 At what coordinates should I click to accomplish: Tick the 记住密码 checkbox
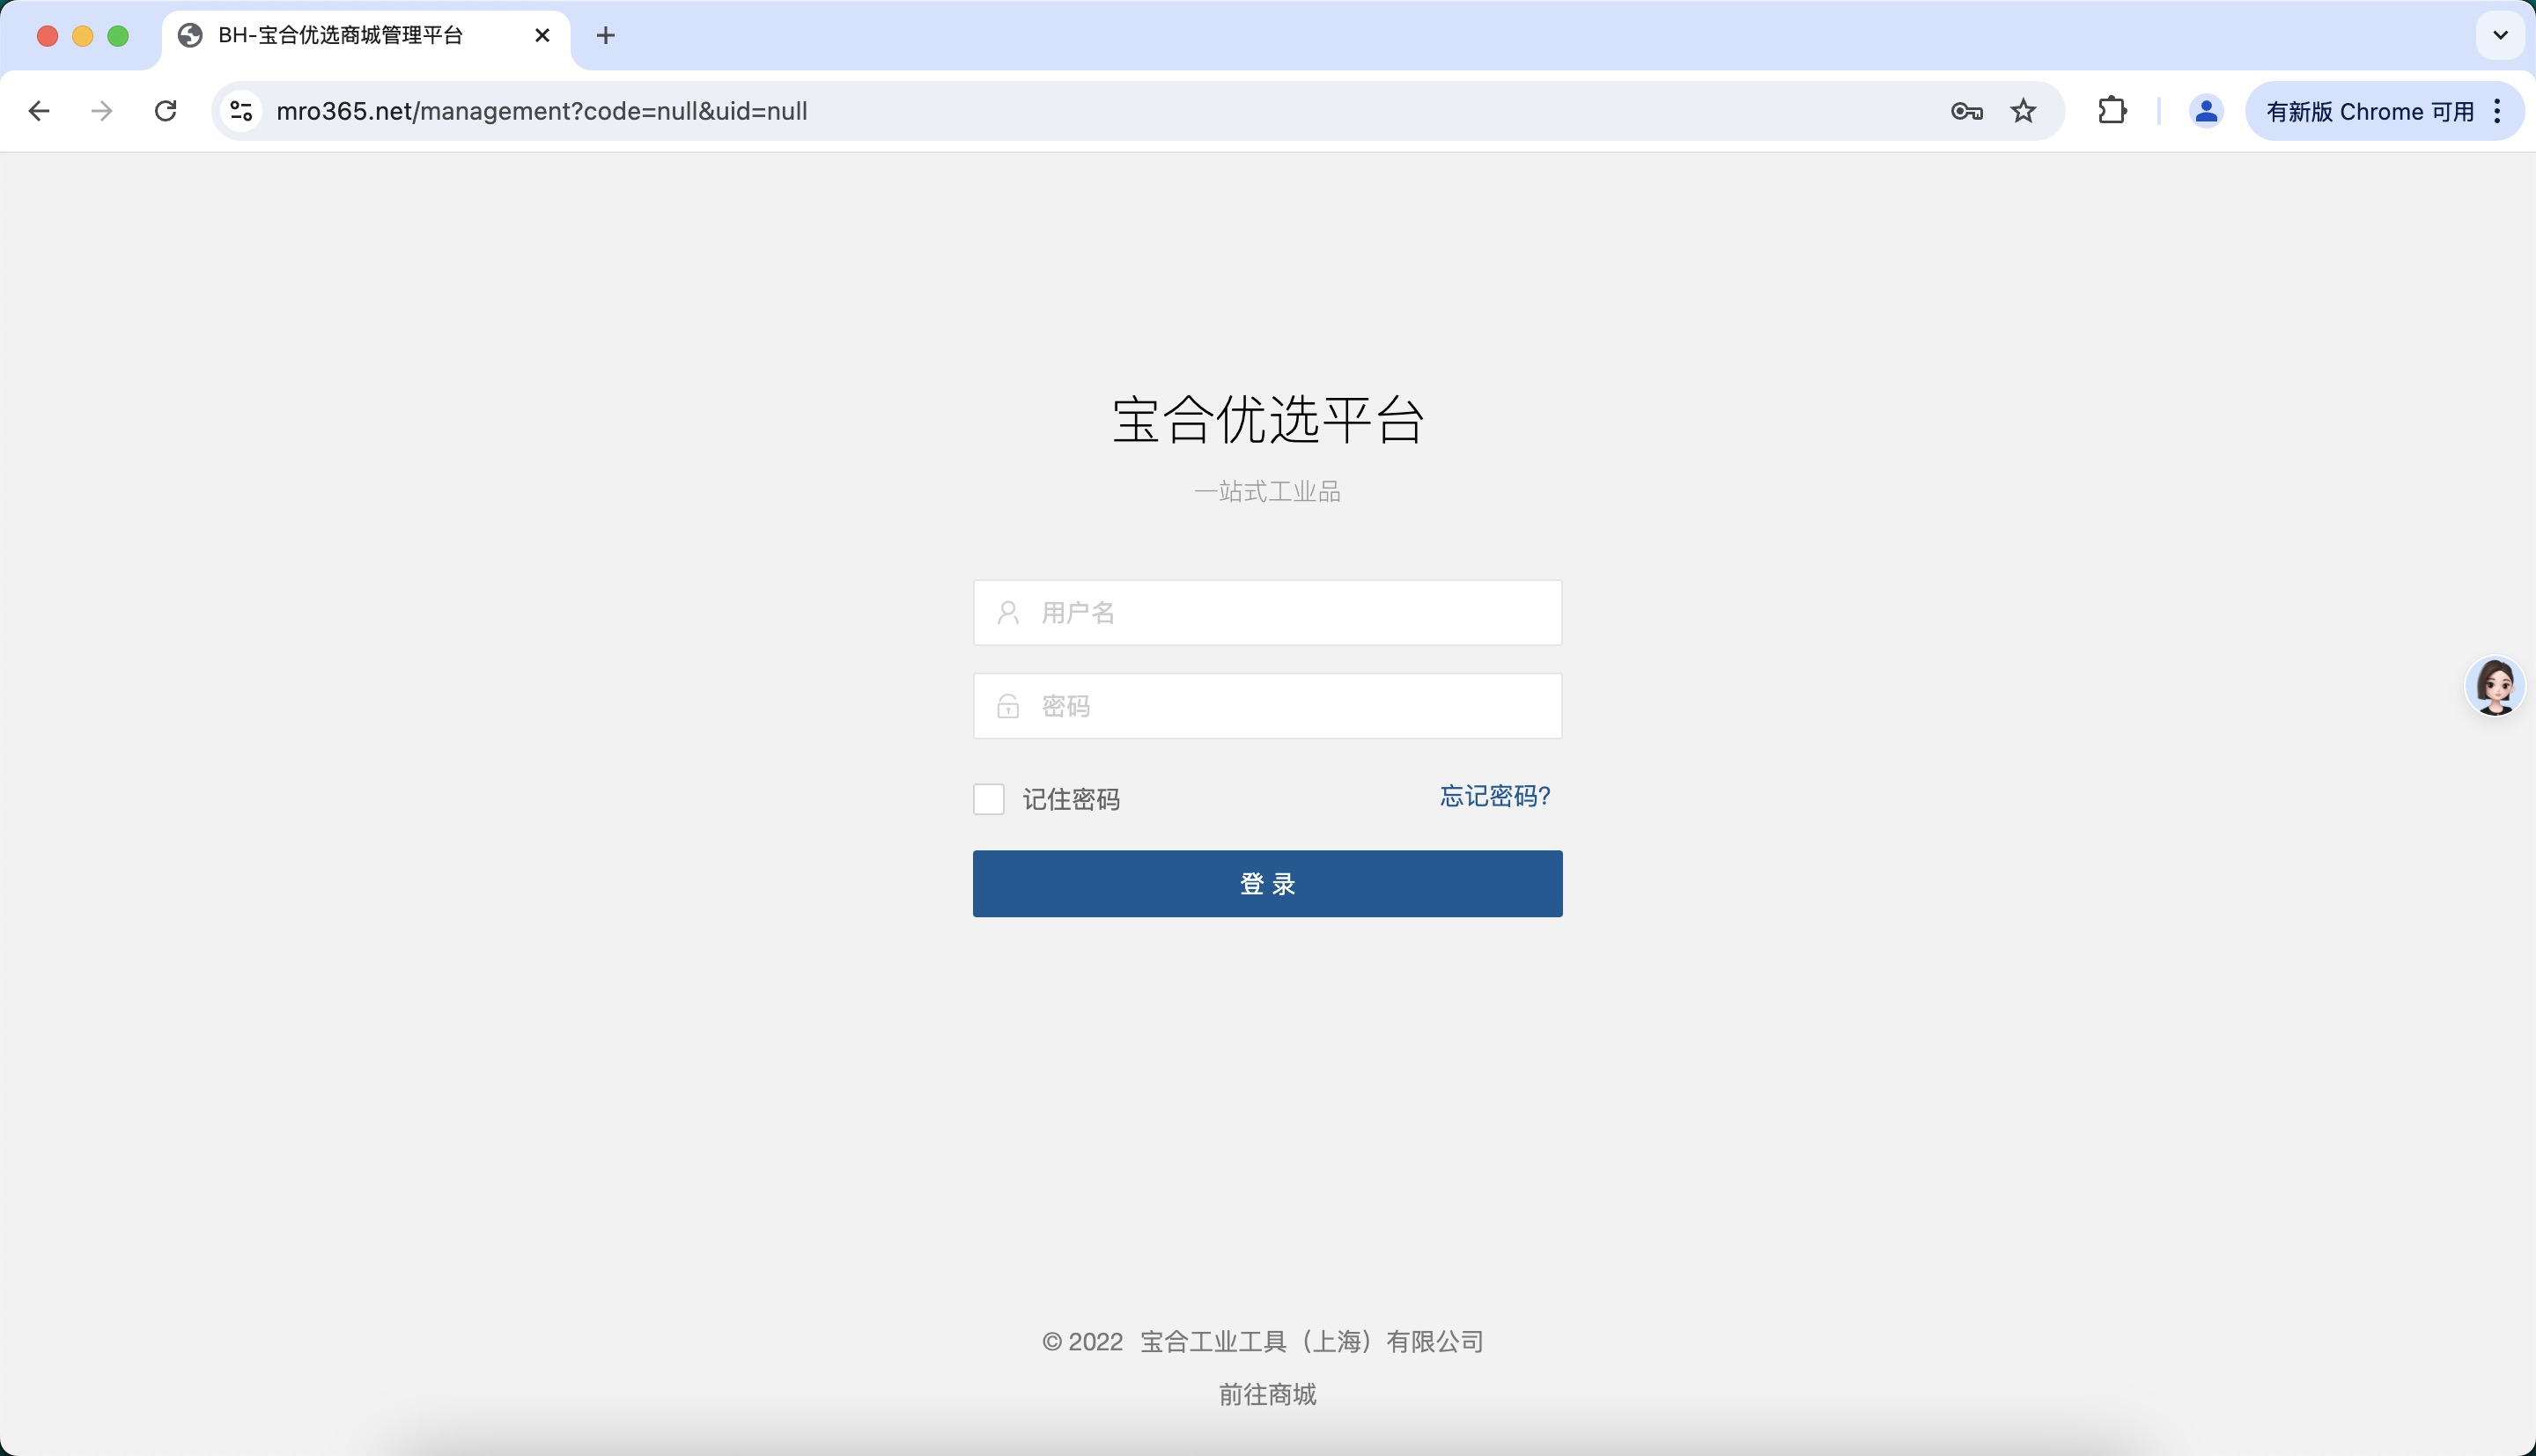coord(988,799)
